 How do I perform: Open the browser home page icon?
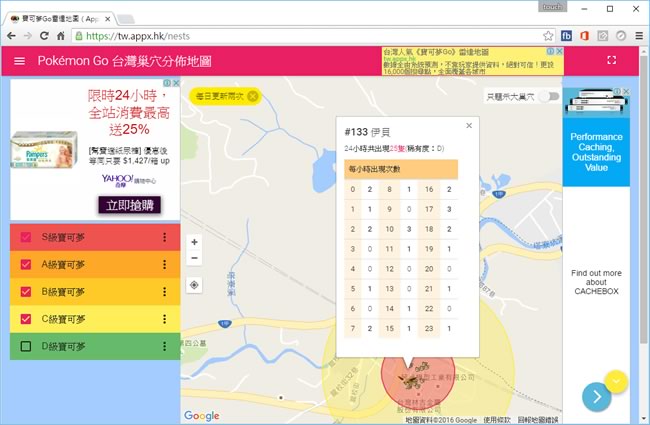pos(61,36)
